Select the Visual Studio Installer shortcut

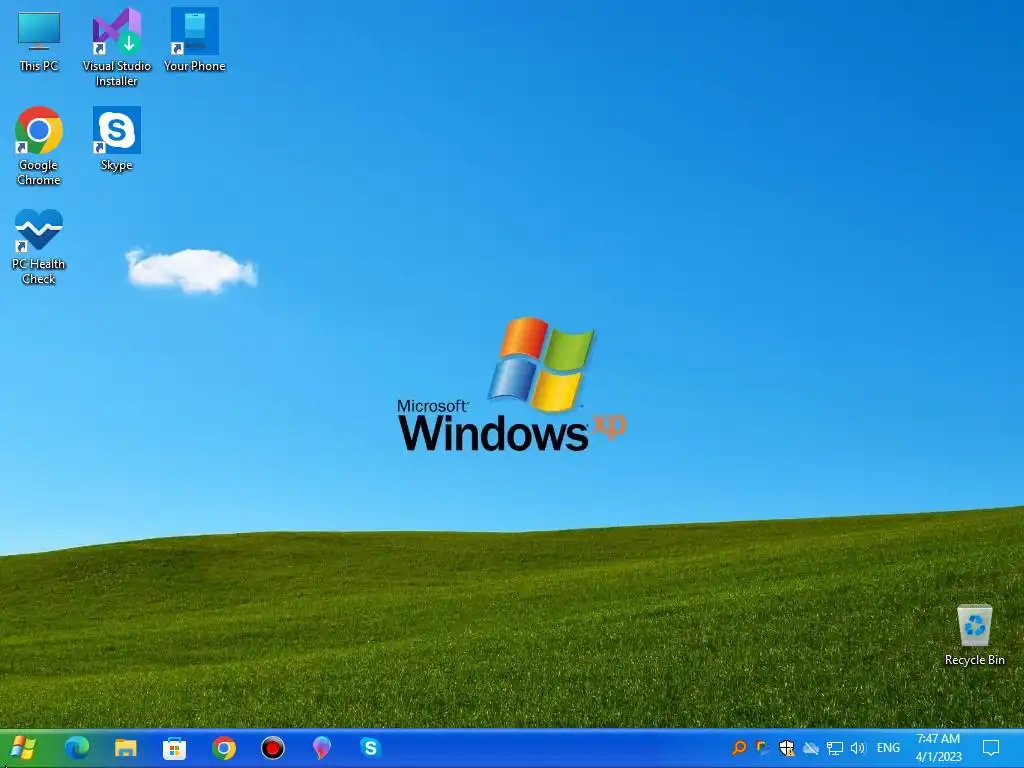(116, 47)
